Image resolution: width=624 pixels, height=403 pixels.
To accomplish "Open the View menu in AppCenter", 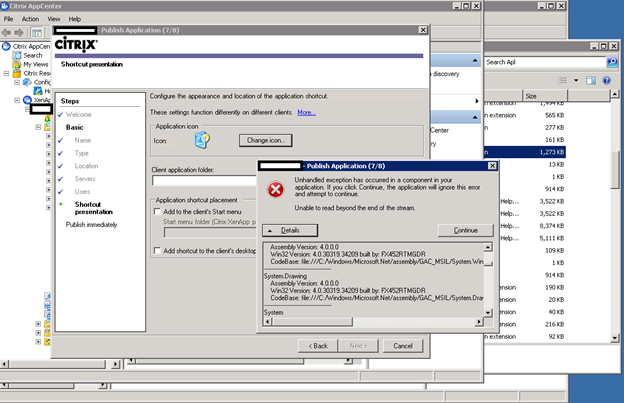I will click(x=54, y=19).
